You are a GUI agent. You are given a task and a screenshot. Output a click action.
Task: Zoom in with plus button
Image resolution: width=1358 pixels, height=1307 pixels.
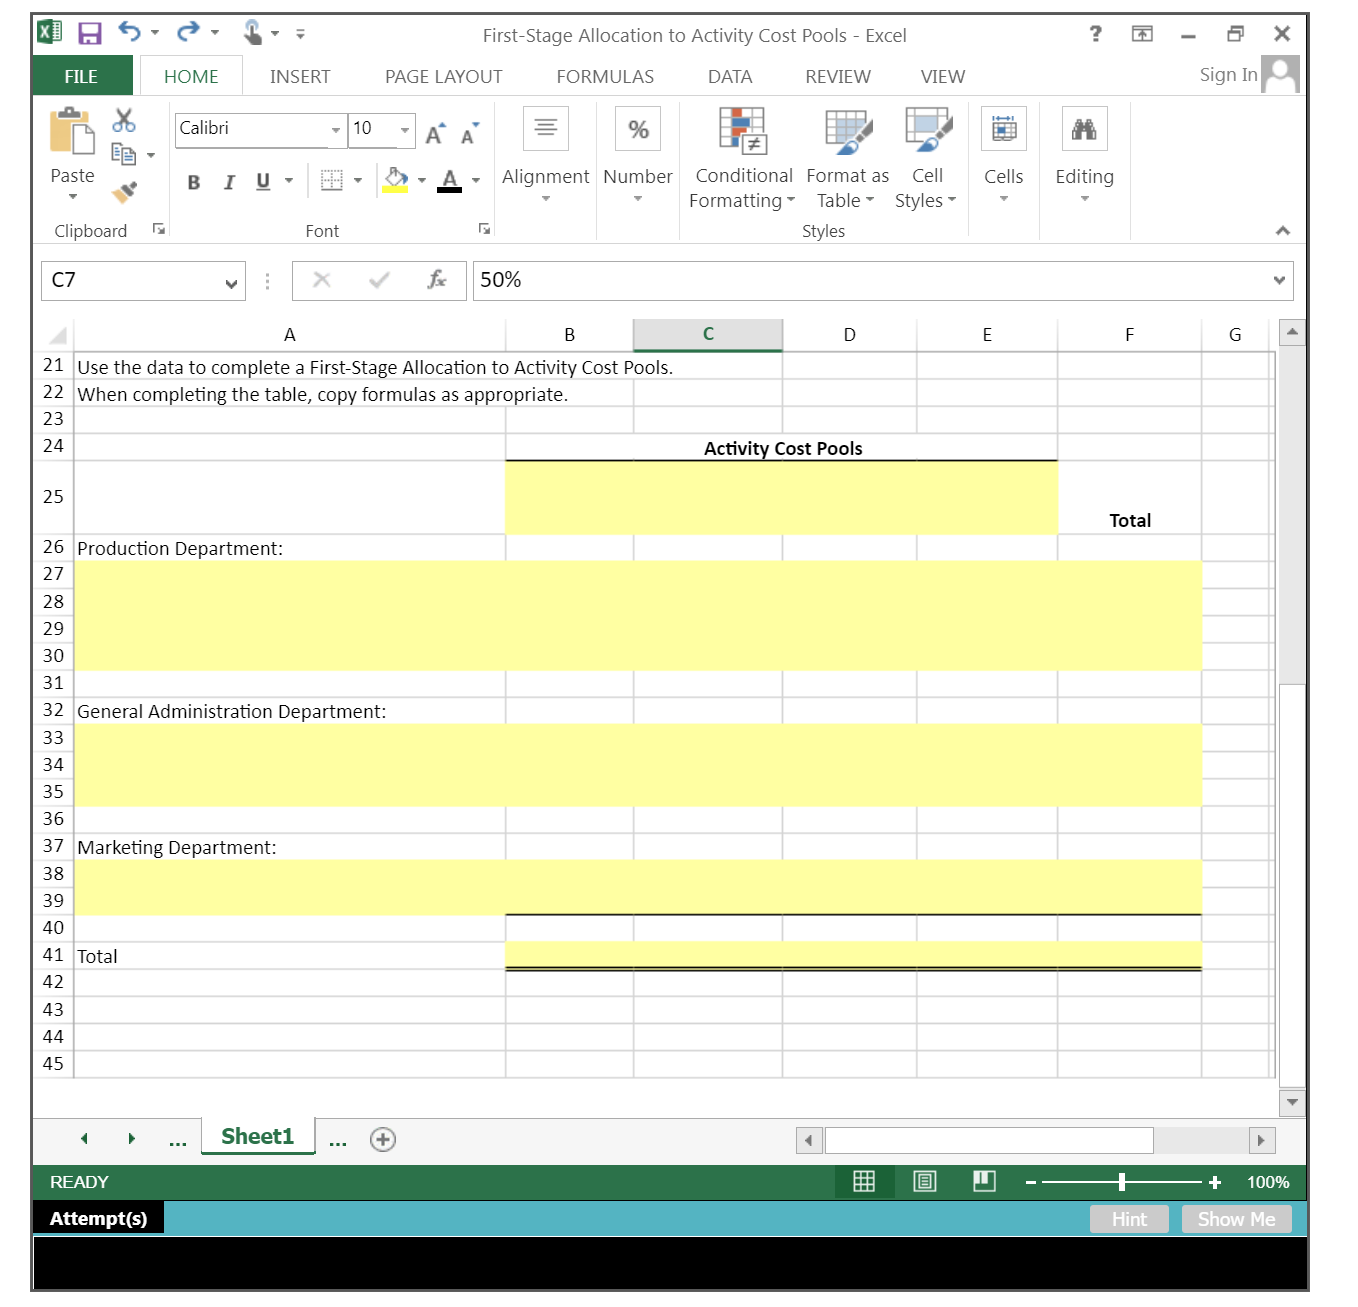coord(1215,1182)
